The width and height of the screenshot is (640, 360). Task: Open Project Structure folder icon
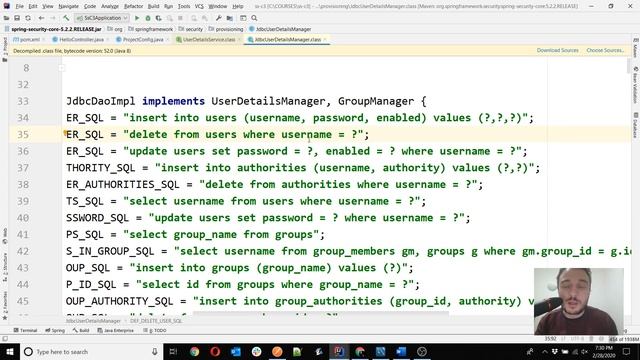(230, 18)
